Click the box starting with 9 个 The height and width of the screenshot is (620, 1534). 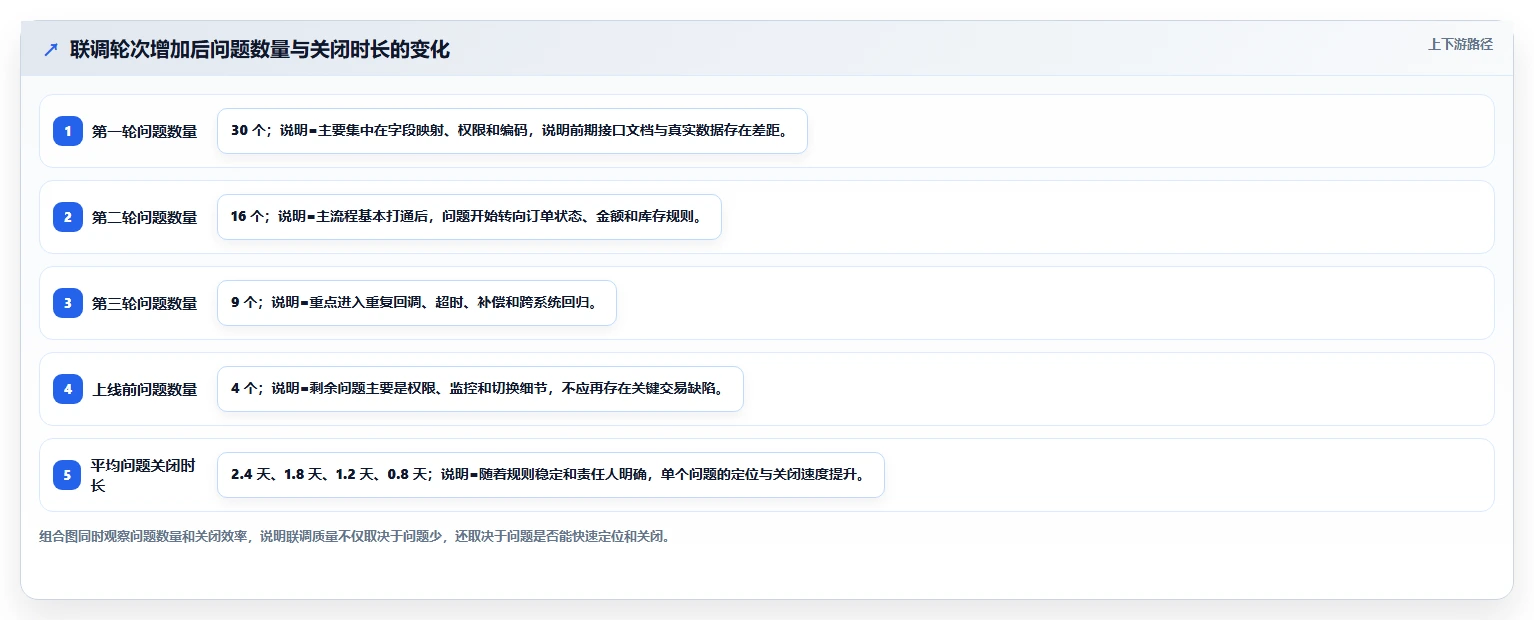(x=417, y=303)
